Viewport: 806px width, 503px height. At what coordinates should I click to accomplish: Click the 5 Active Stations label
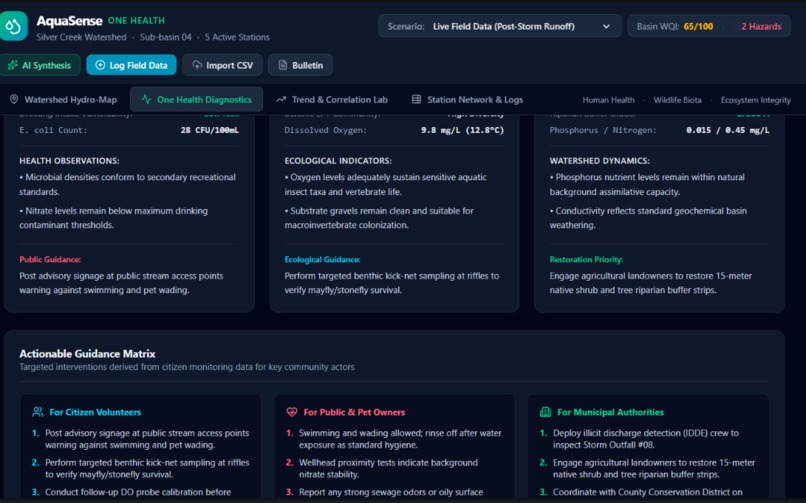[237, 37]
